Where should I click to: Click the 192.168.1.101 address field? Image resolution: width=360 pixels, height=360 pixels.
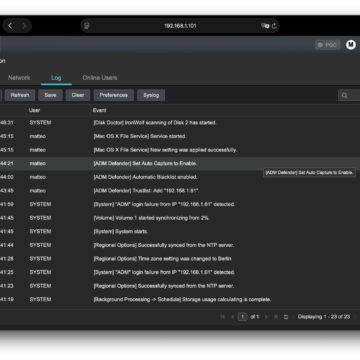pos(180,26)
